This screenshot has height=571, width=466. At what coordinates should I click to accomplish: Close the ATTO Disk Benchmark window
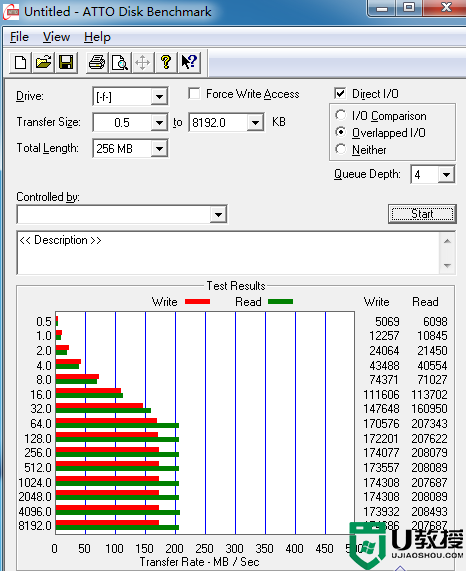446,8
